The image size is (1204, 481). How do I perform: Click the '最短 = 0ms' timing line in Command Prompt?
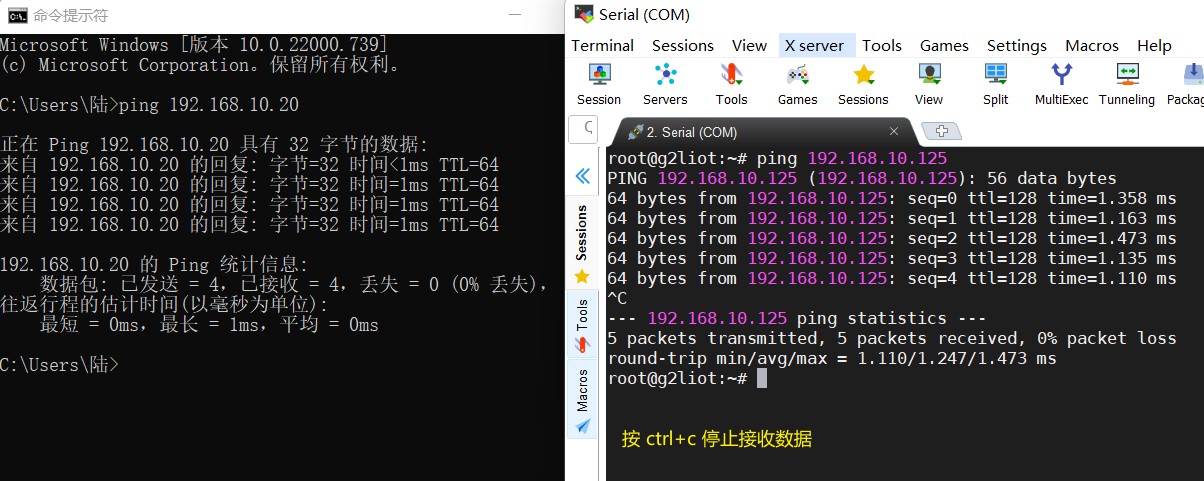pyautogui.click(x=209, y=325)
